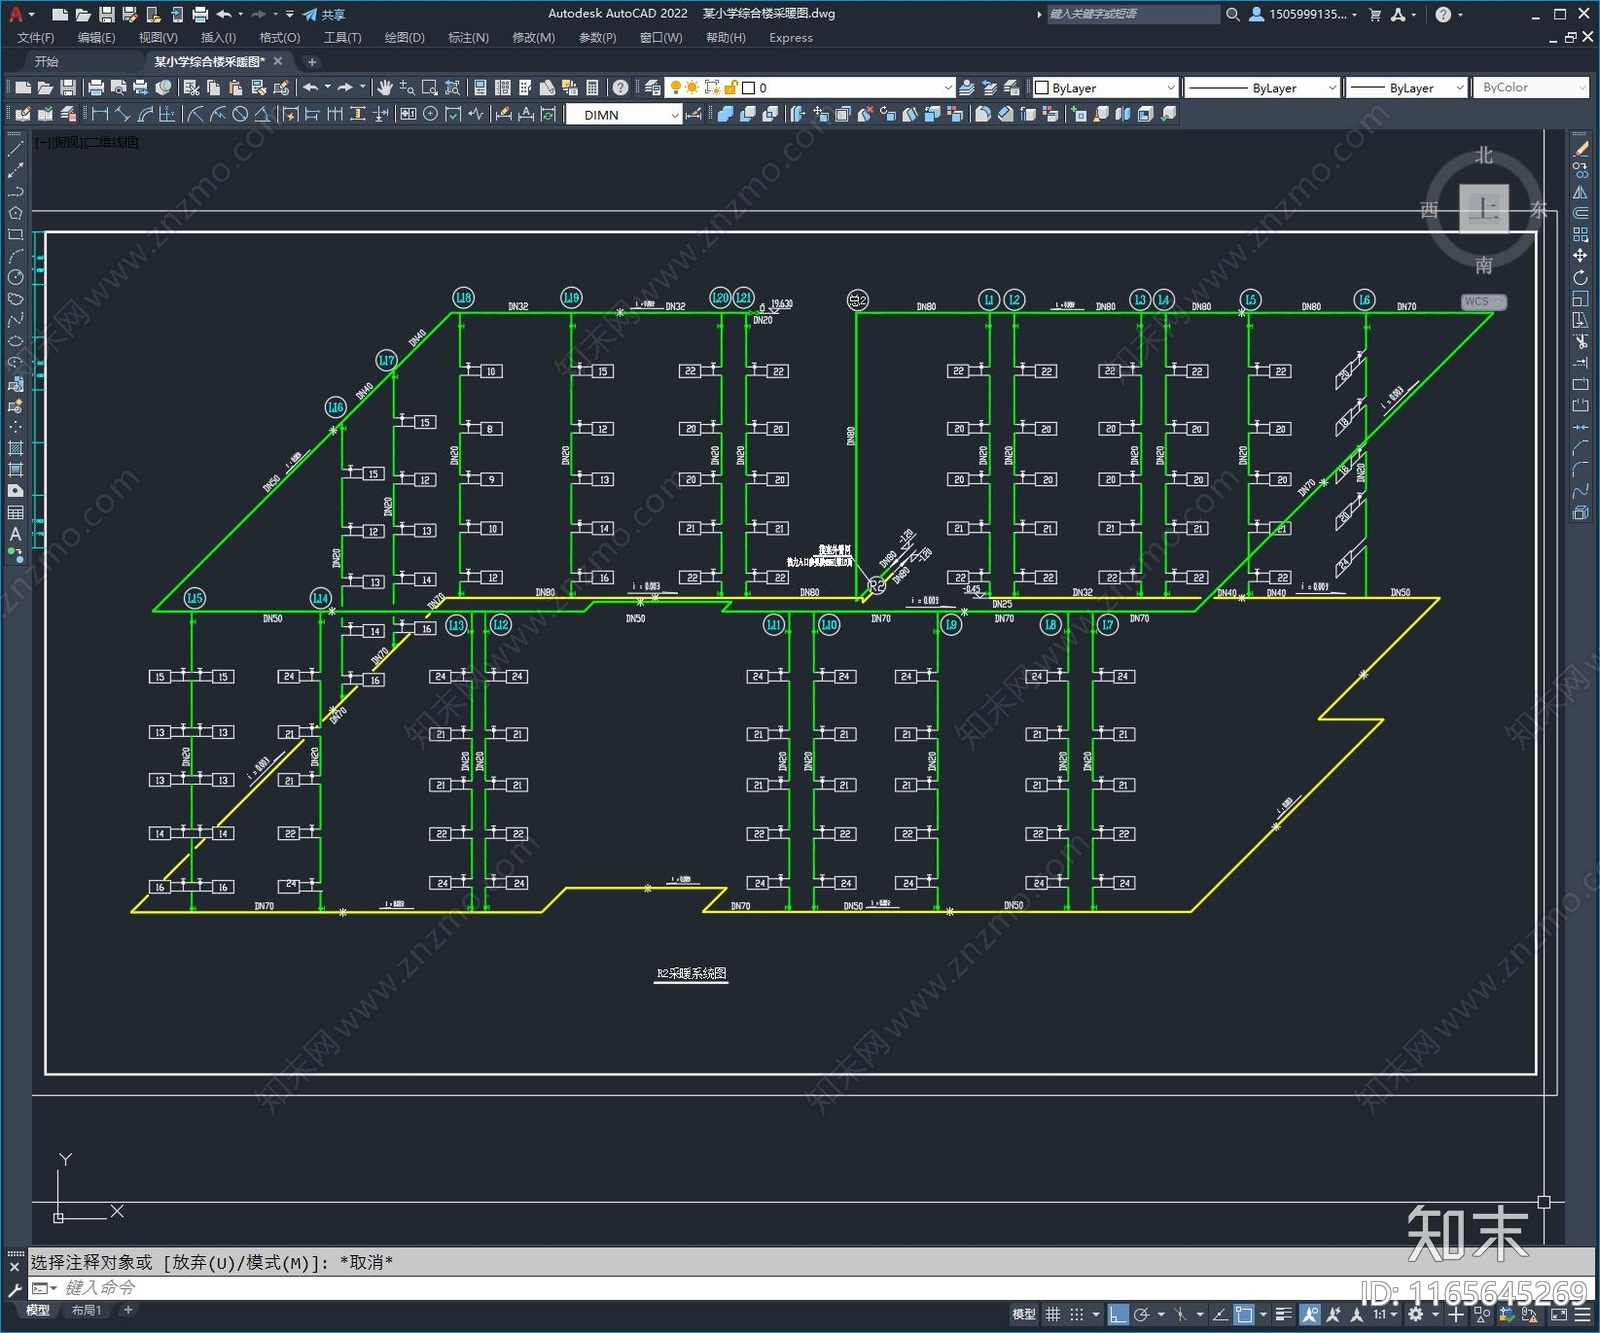The image size is (1600, 1333).
Task: Click the Plot printer icon
Action: pos(96,88)
